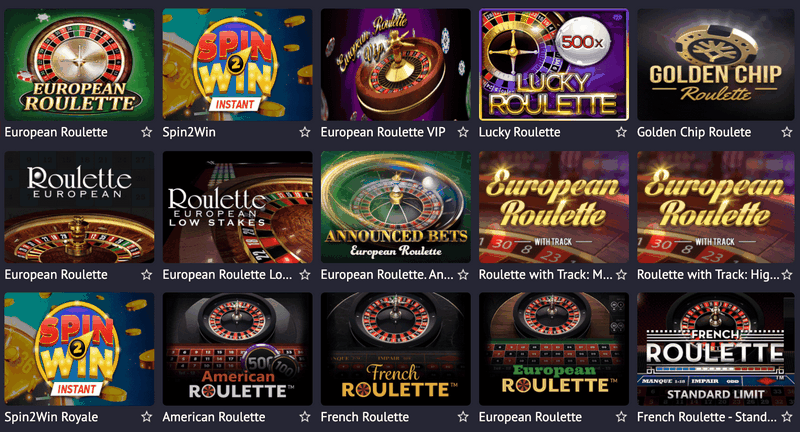This screenshot has width=800, height=432.
Task: Toggle star for French Roulette Standard Limit
Action: pos(787,417)
